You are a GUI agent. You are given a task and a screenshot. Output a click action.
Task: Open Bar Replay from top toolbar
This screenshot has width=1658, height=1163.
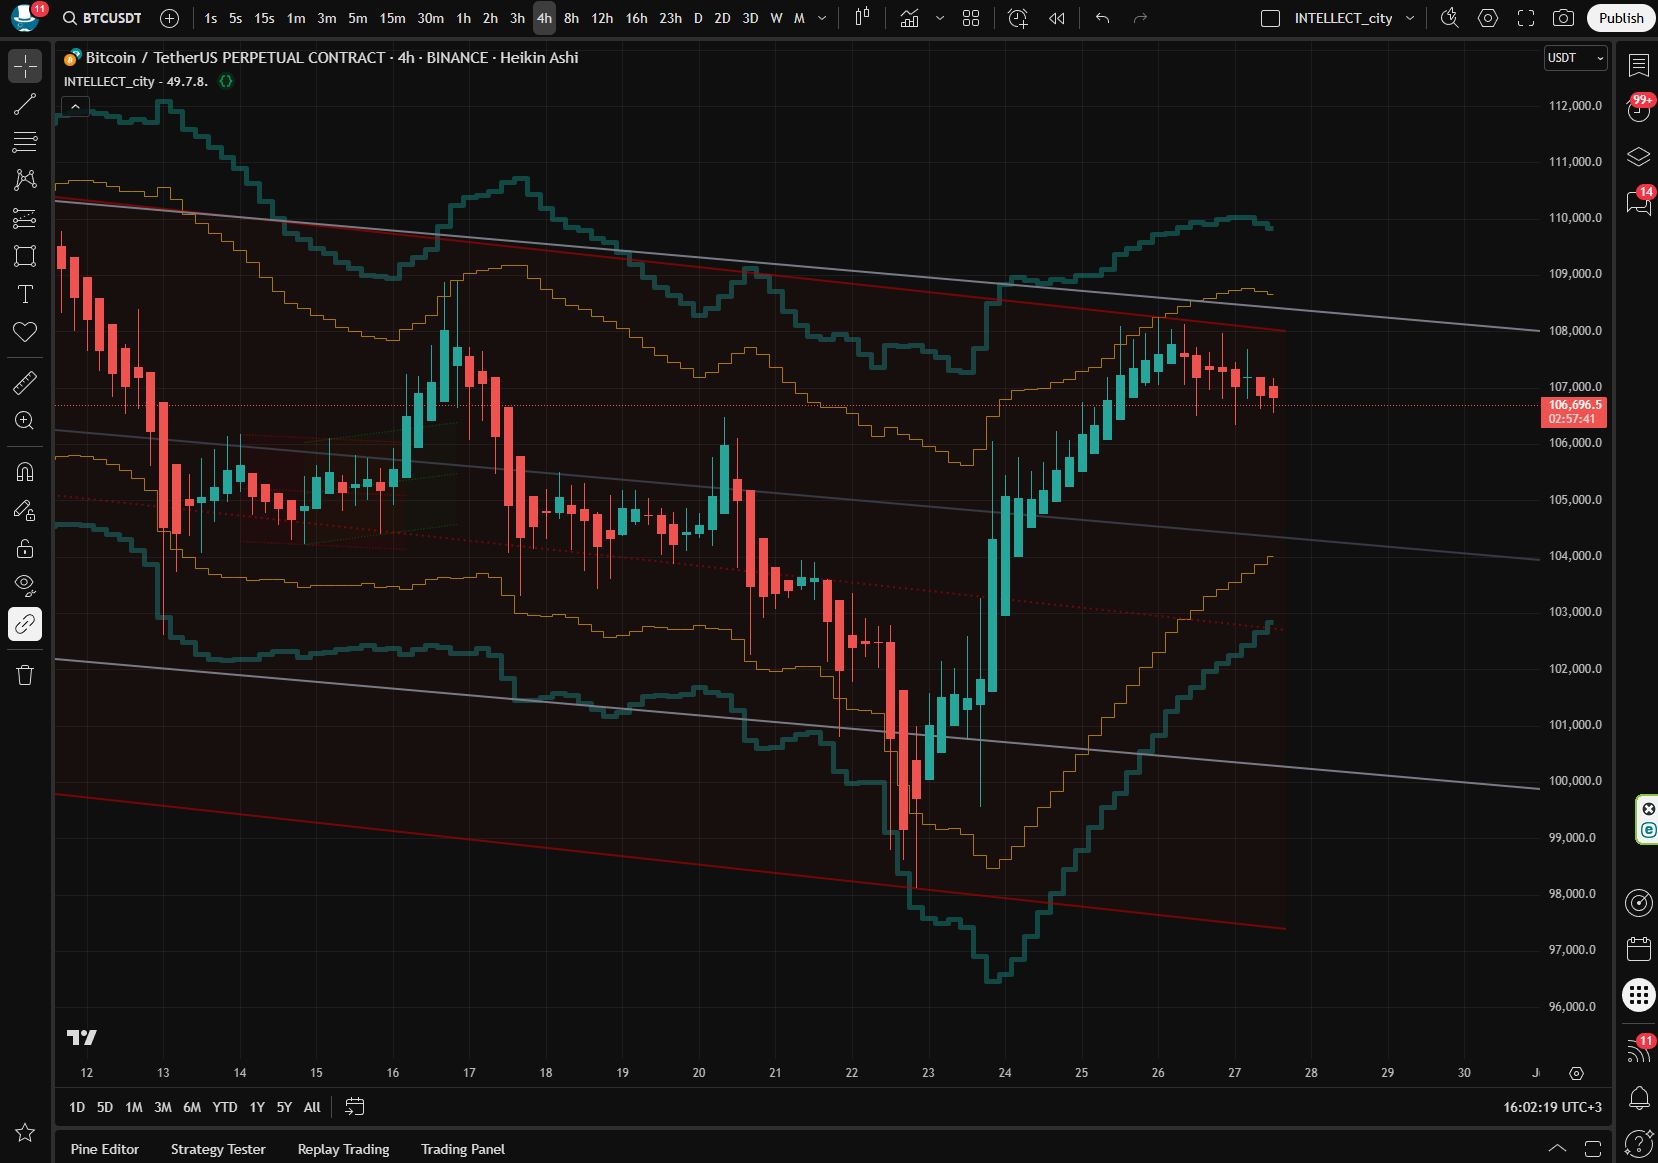tap(1056, 18)
